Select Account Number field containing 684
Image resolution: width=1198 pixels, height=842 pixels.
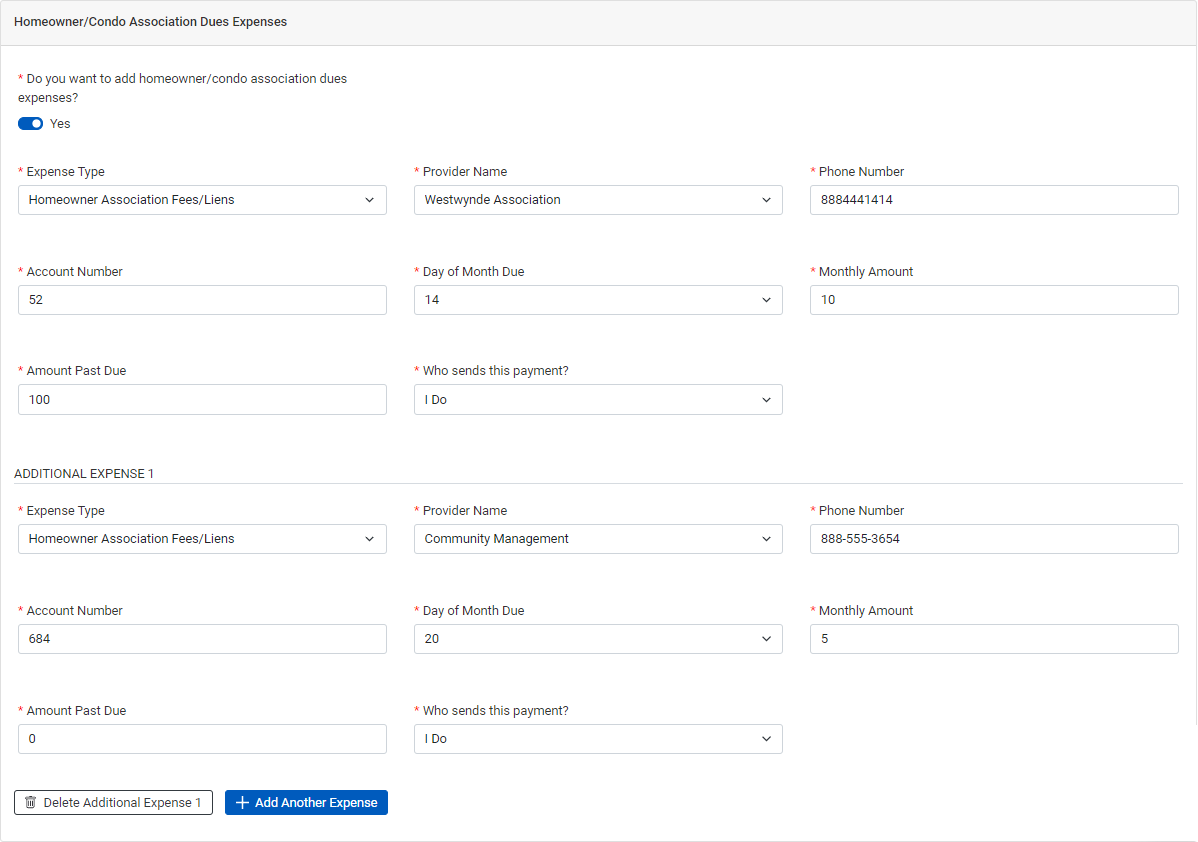[x=202, y=639]
